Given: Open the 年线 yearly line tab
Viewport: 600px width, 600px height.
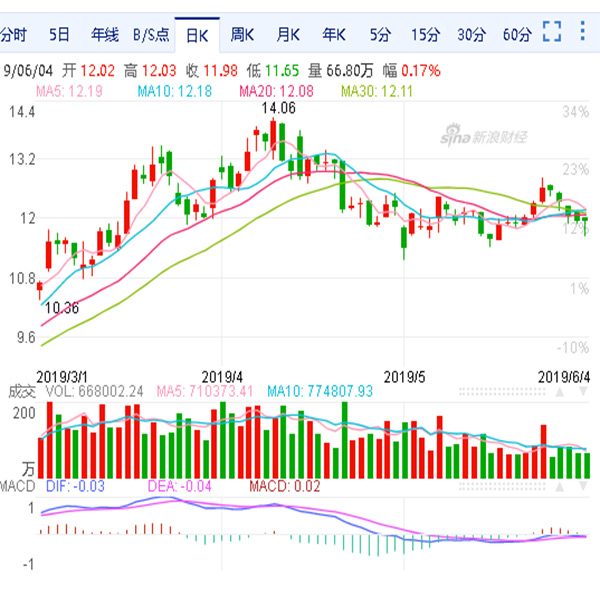Looking at the screenshot, I should coord(105,34).
